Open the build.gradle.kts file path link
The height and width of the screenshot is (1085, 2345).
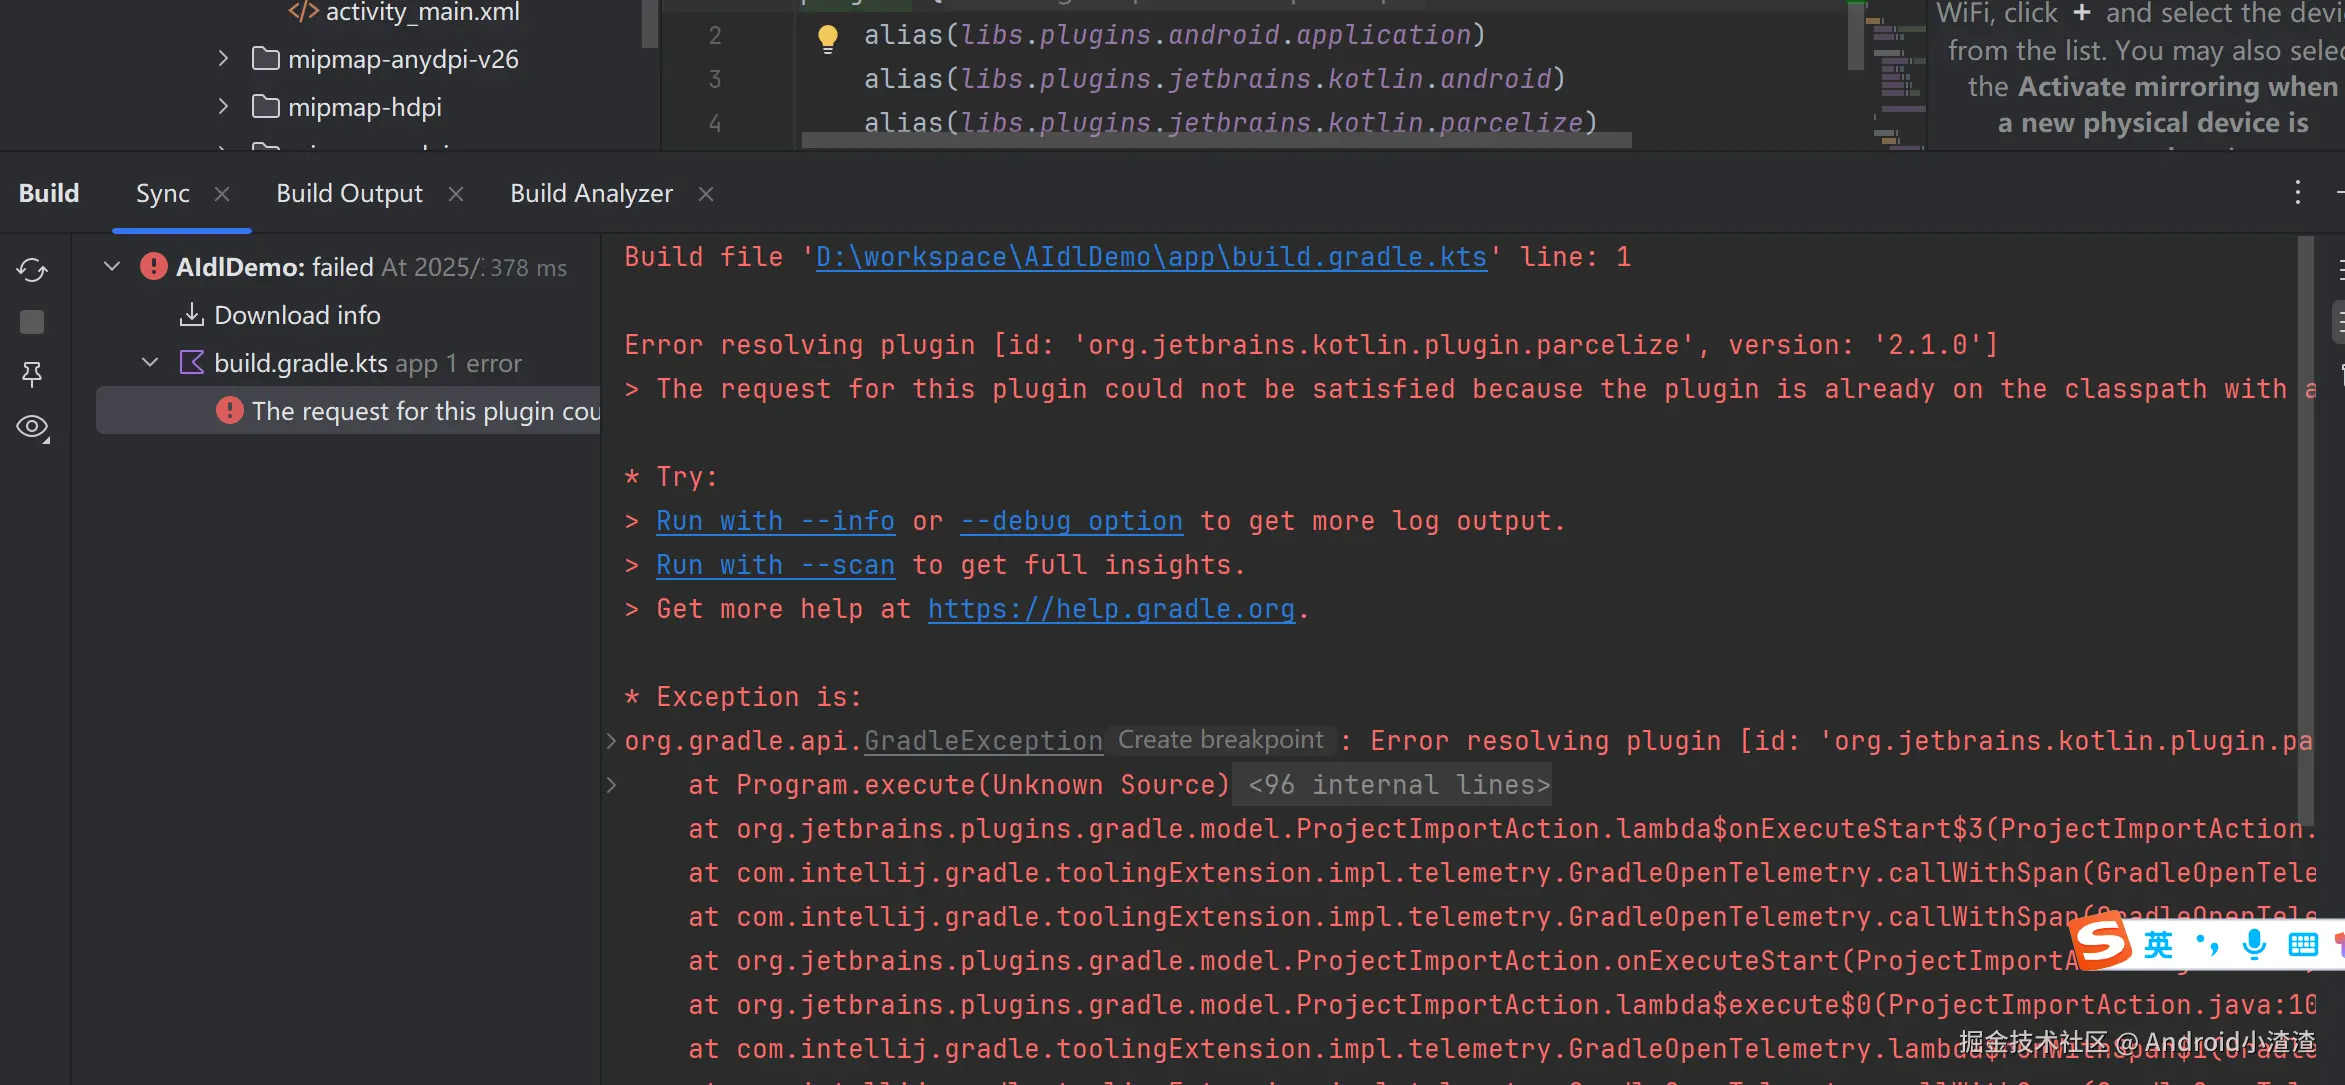point(1151,257)
